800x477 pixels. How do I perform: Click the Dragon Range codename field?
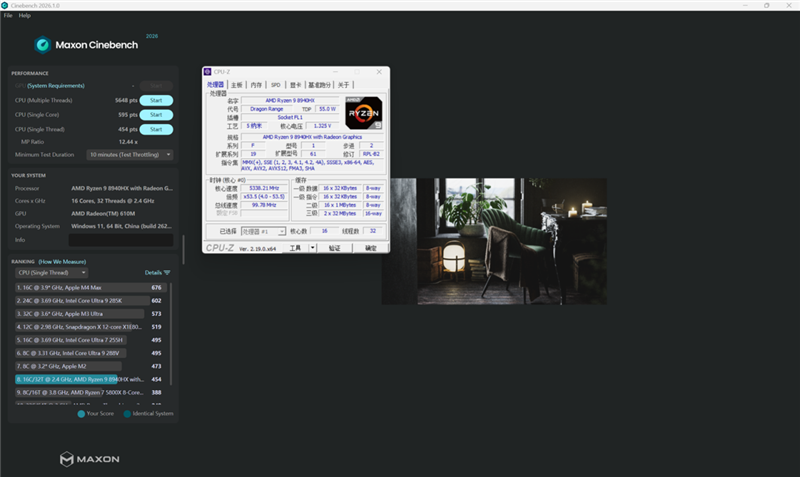(266, 109)
